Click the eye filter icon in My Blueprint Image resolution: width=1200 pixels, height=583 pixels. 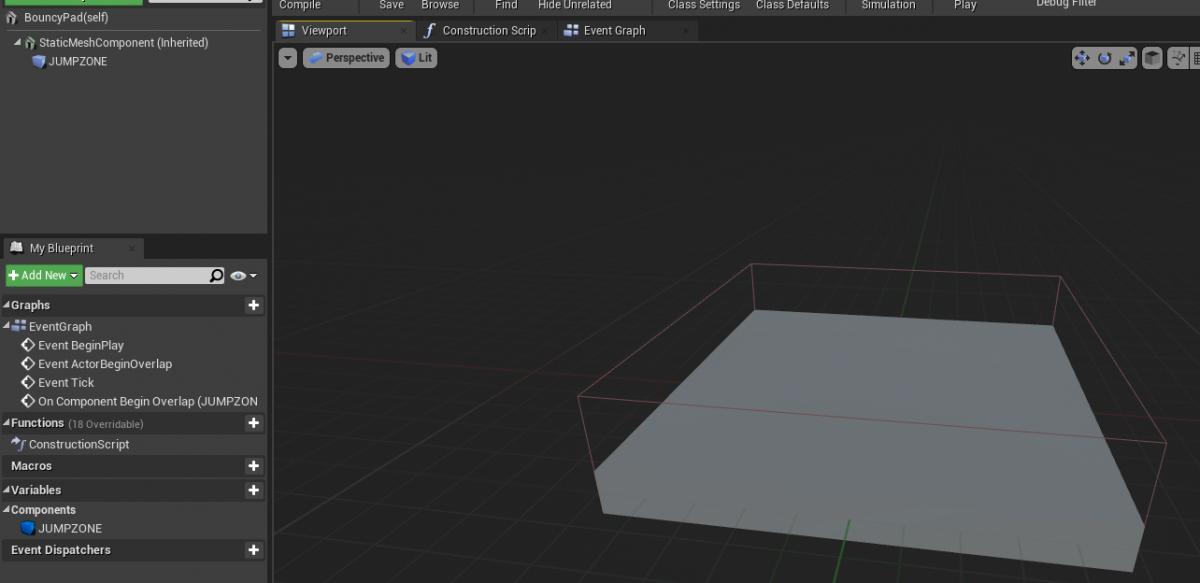coord(237,275)
